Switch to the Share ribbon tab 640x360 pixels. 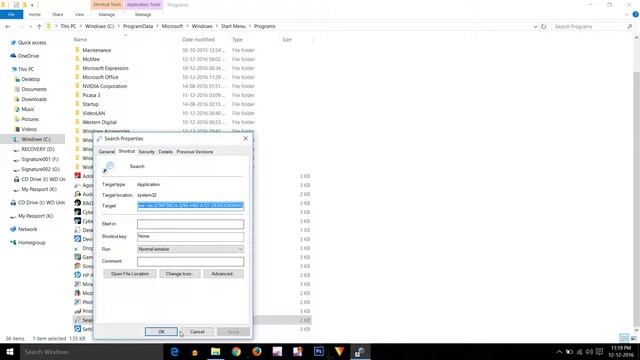tap(58, 14)
